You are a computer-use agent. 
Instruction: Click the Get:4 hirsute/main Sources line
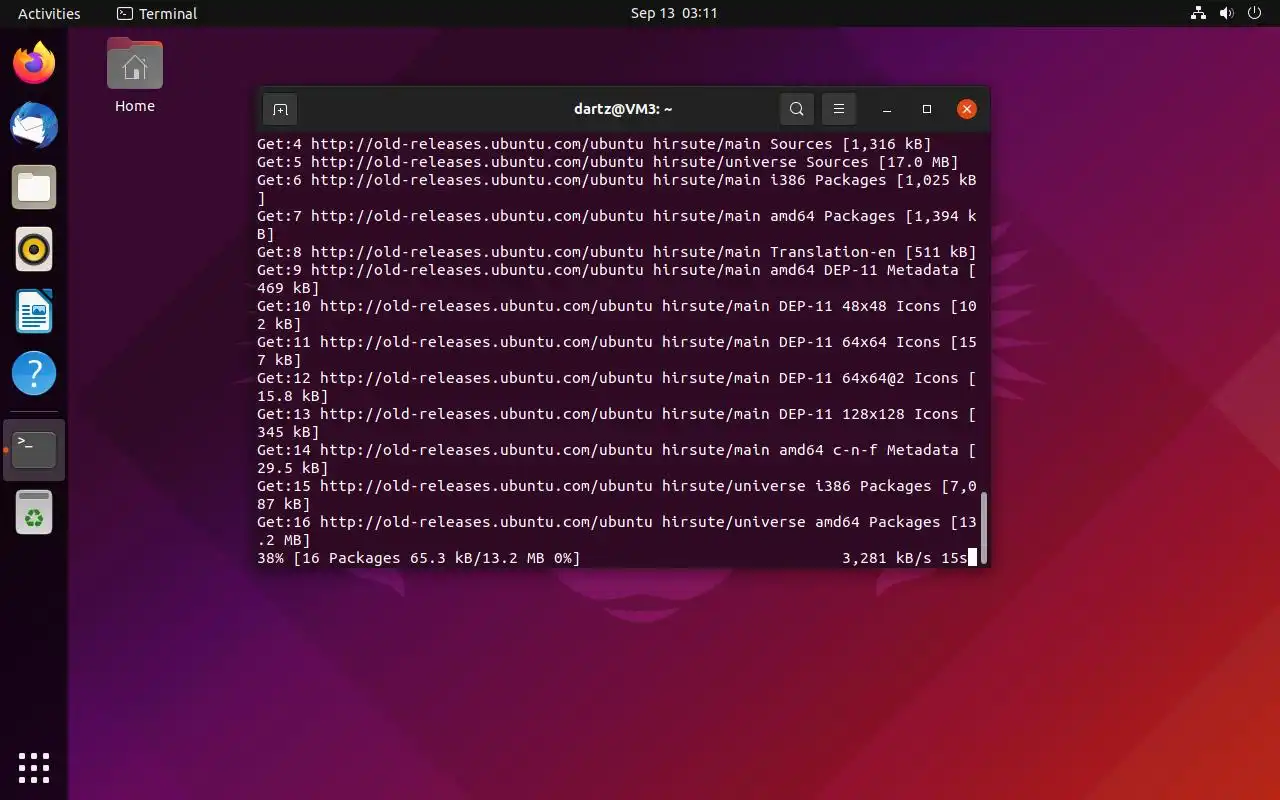click(x=594, y=144)
